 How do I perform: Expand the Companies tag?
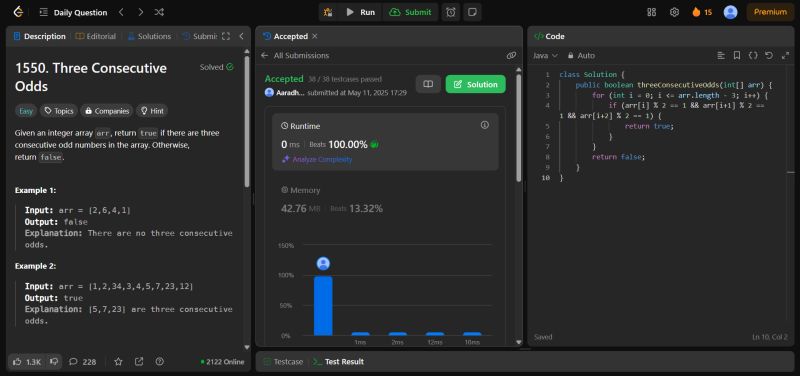107,111
